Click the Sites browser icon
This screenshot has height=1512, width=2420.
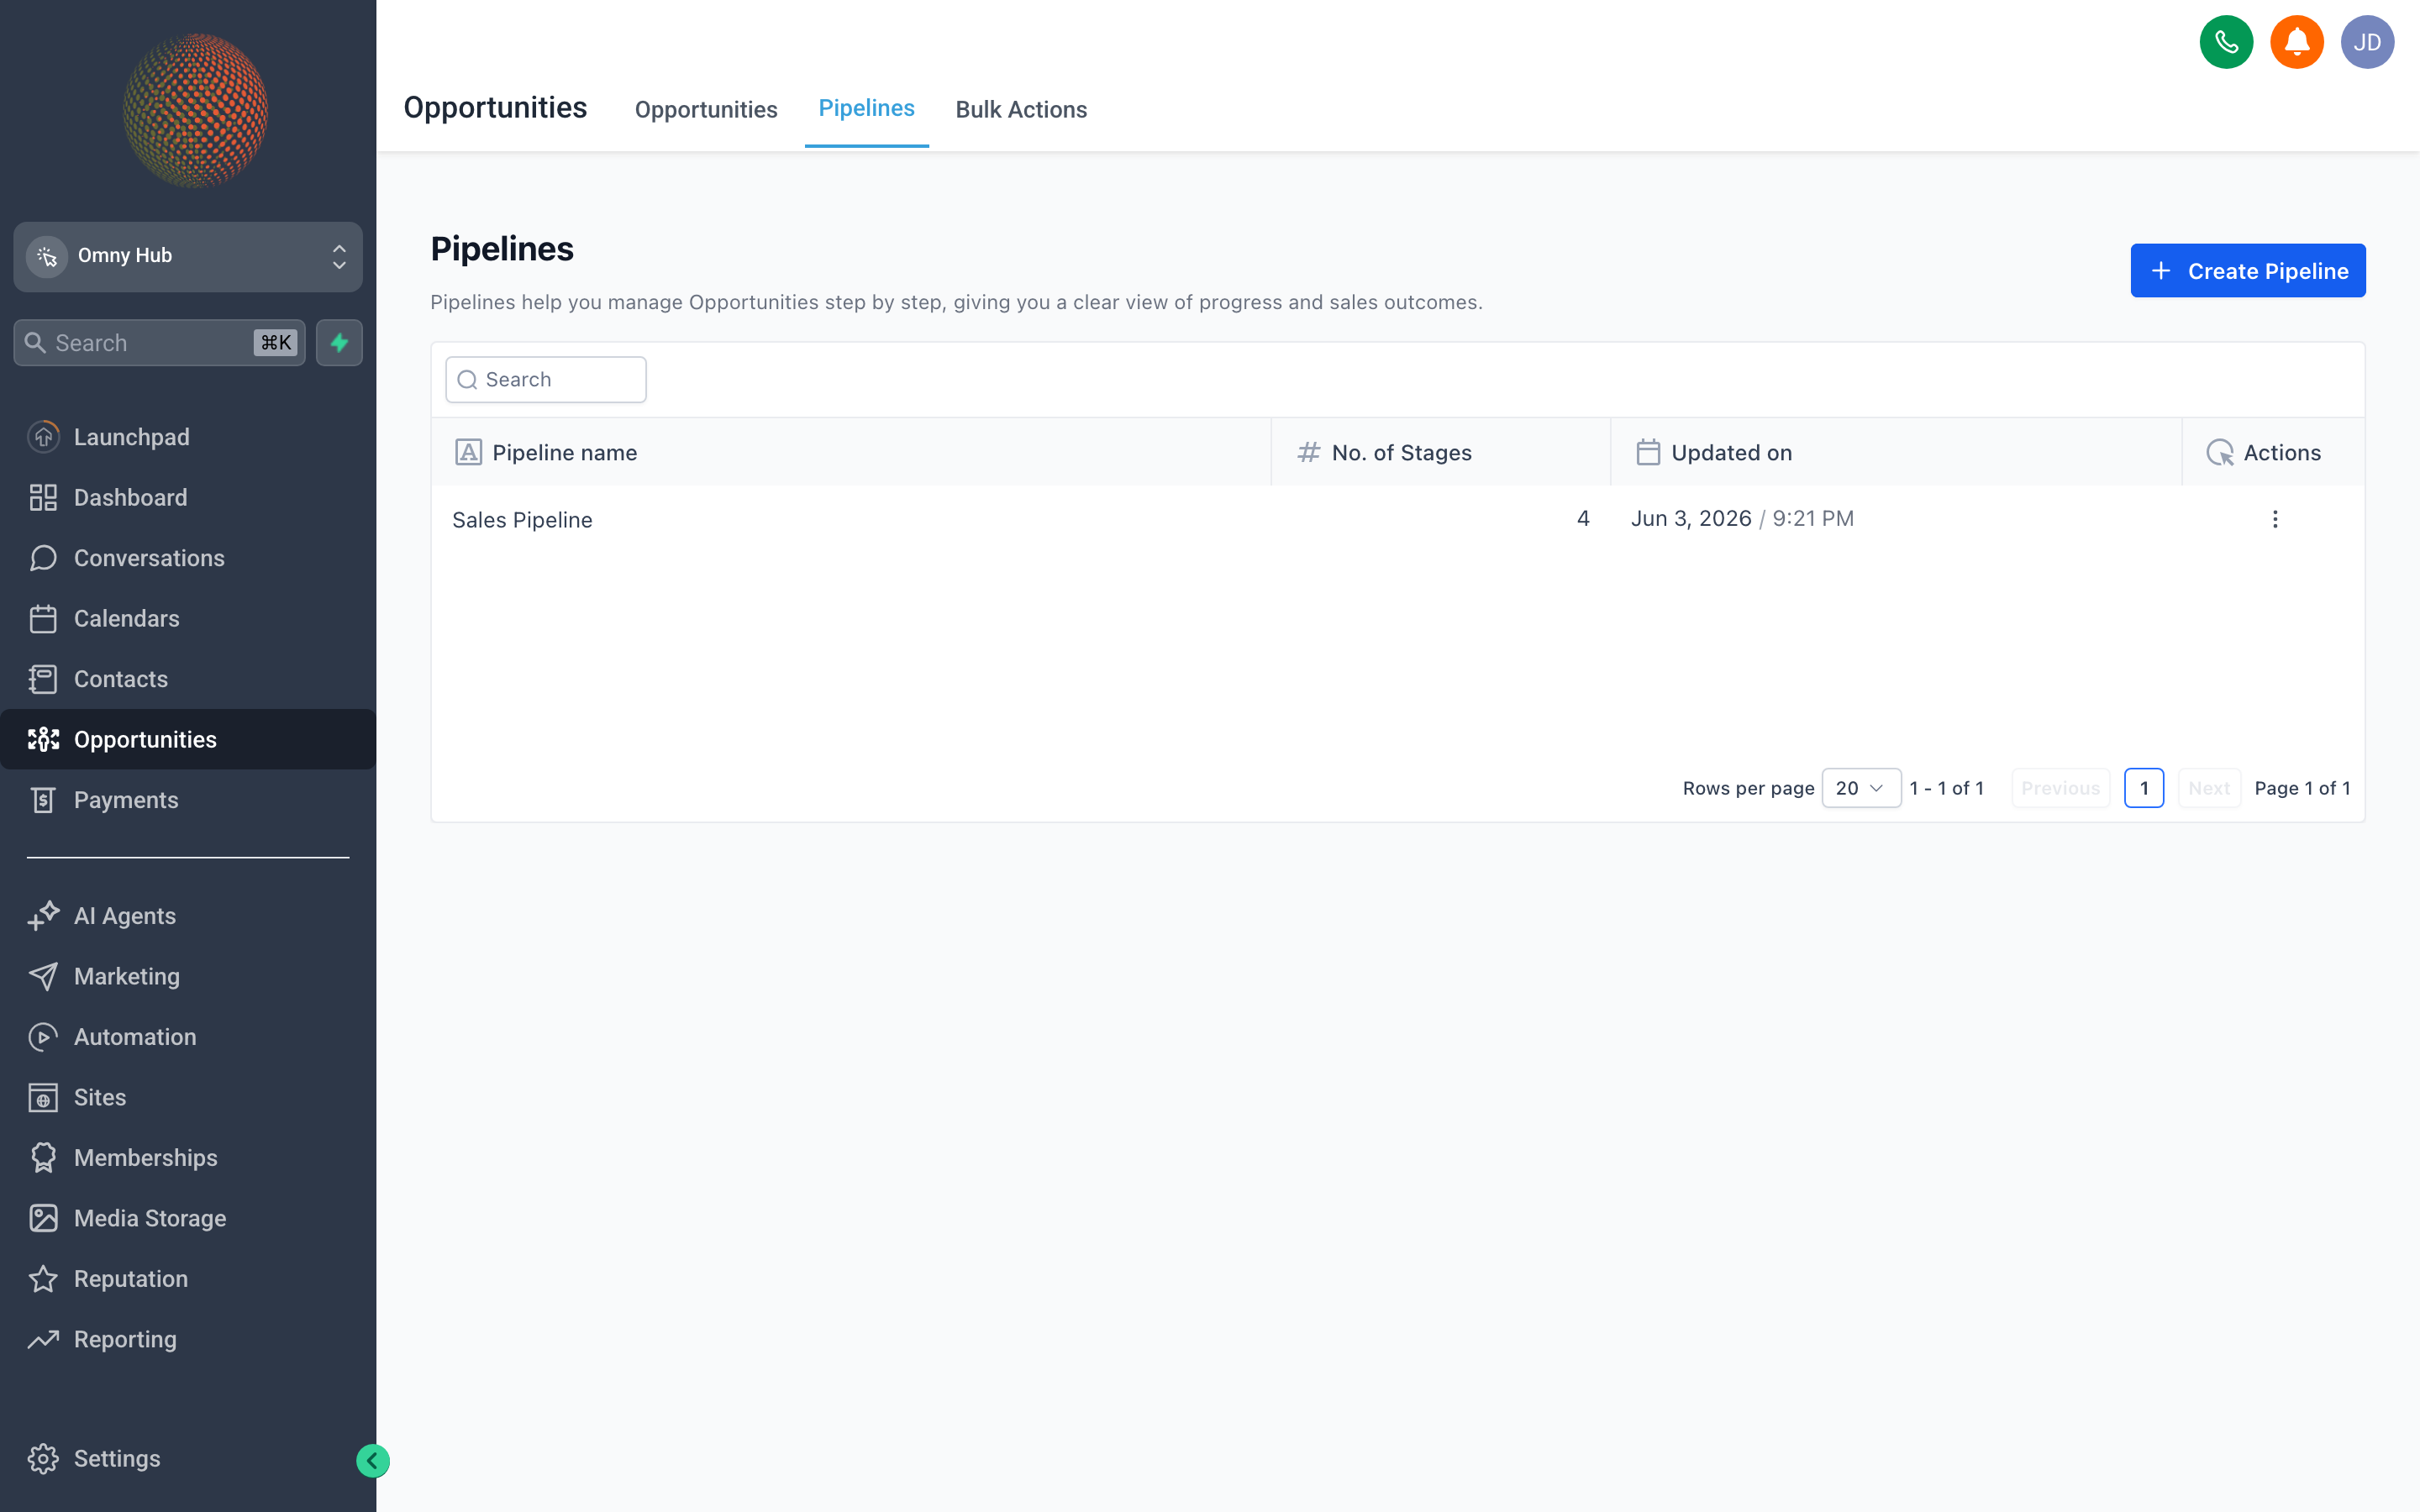pos(43,1097)
